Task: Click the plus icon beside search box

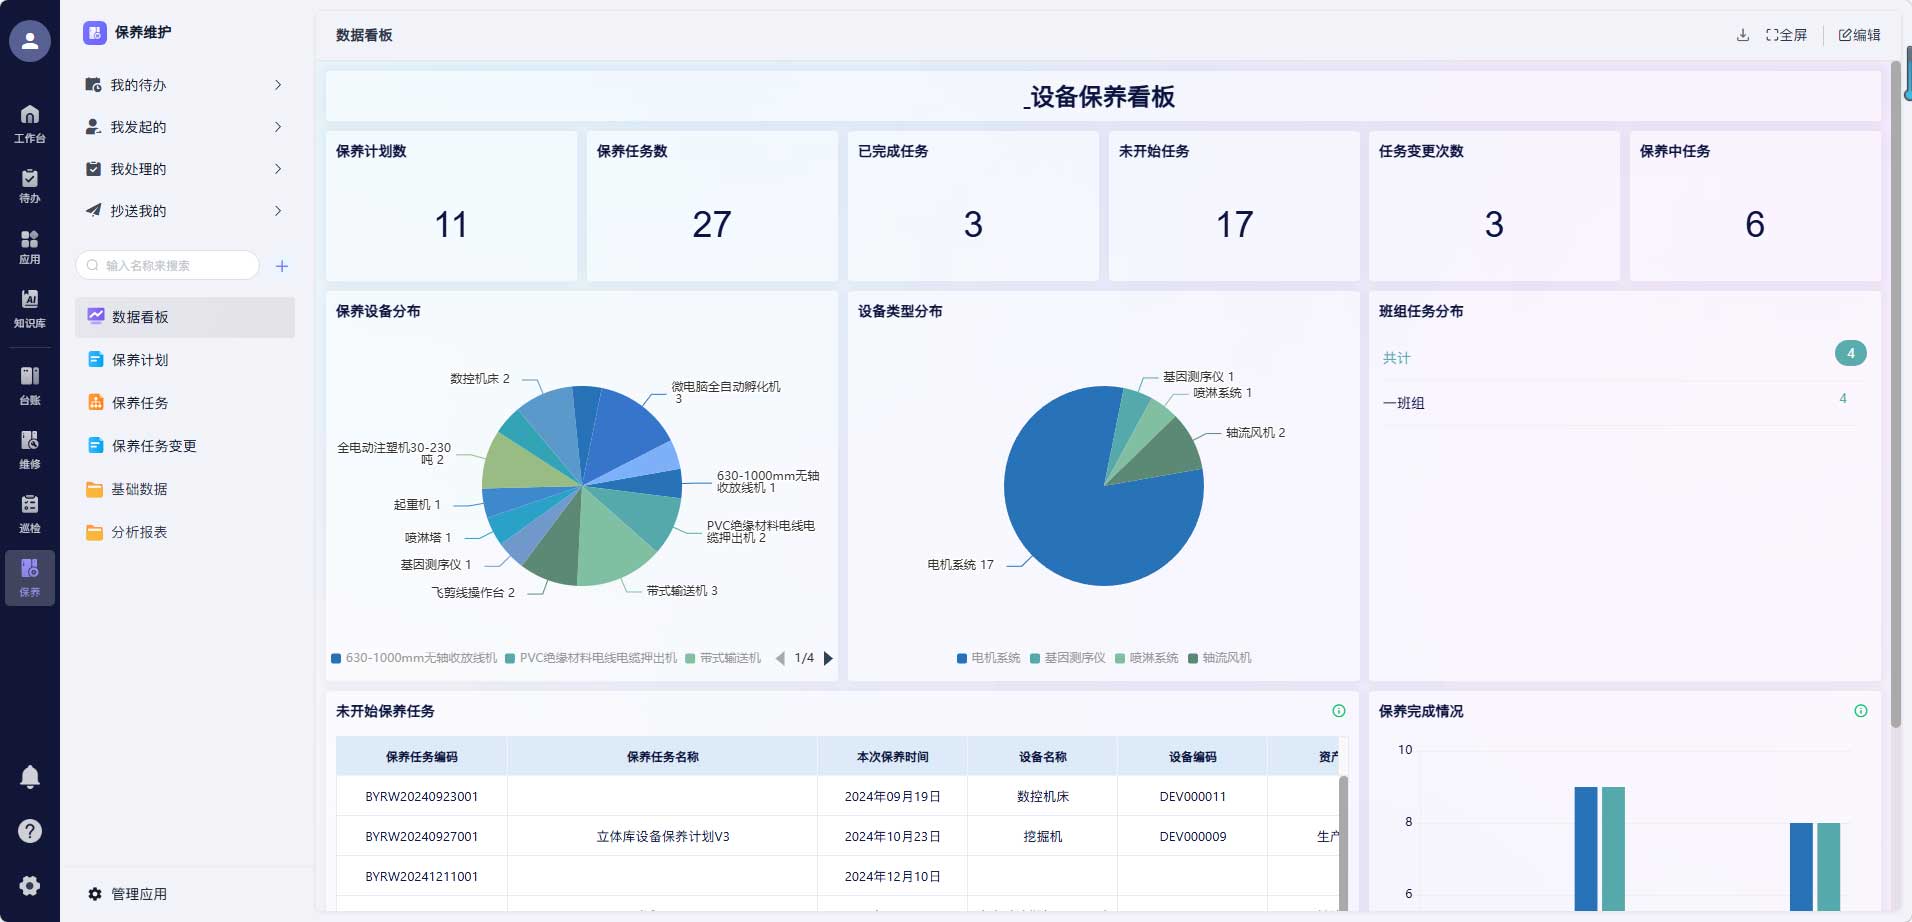Action: click(282, 266)
